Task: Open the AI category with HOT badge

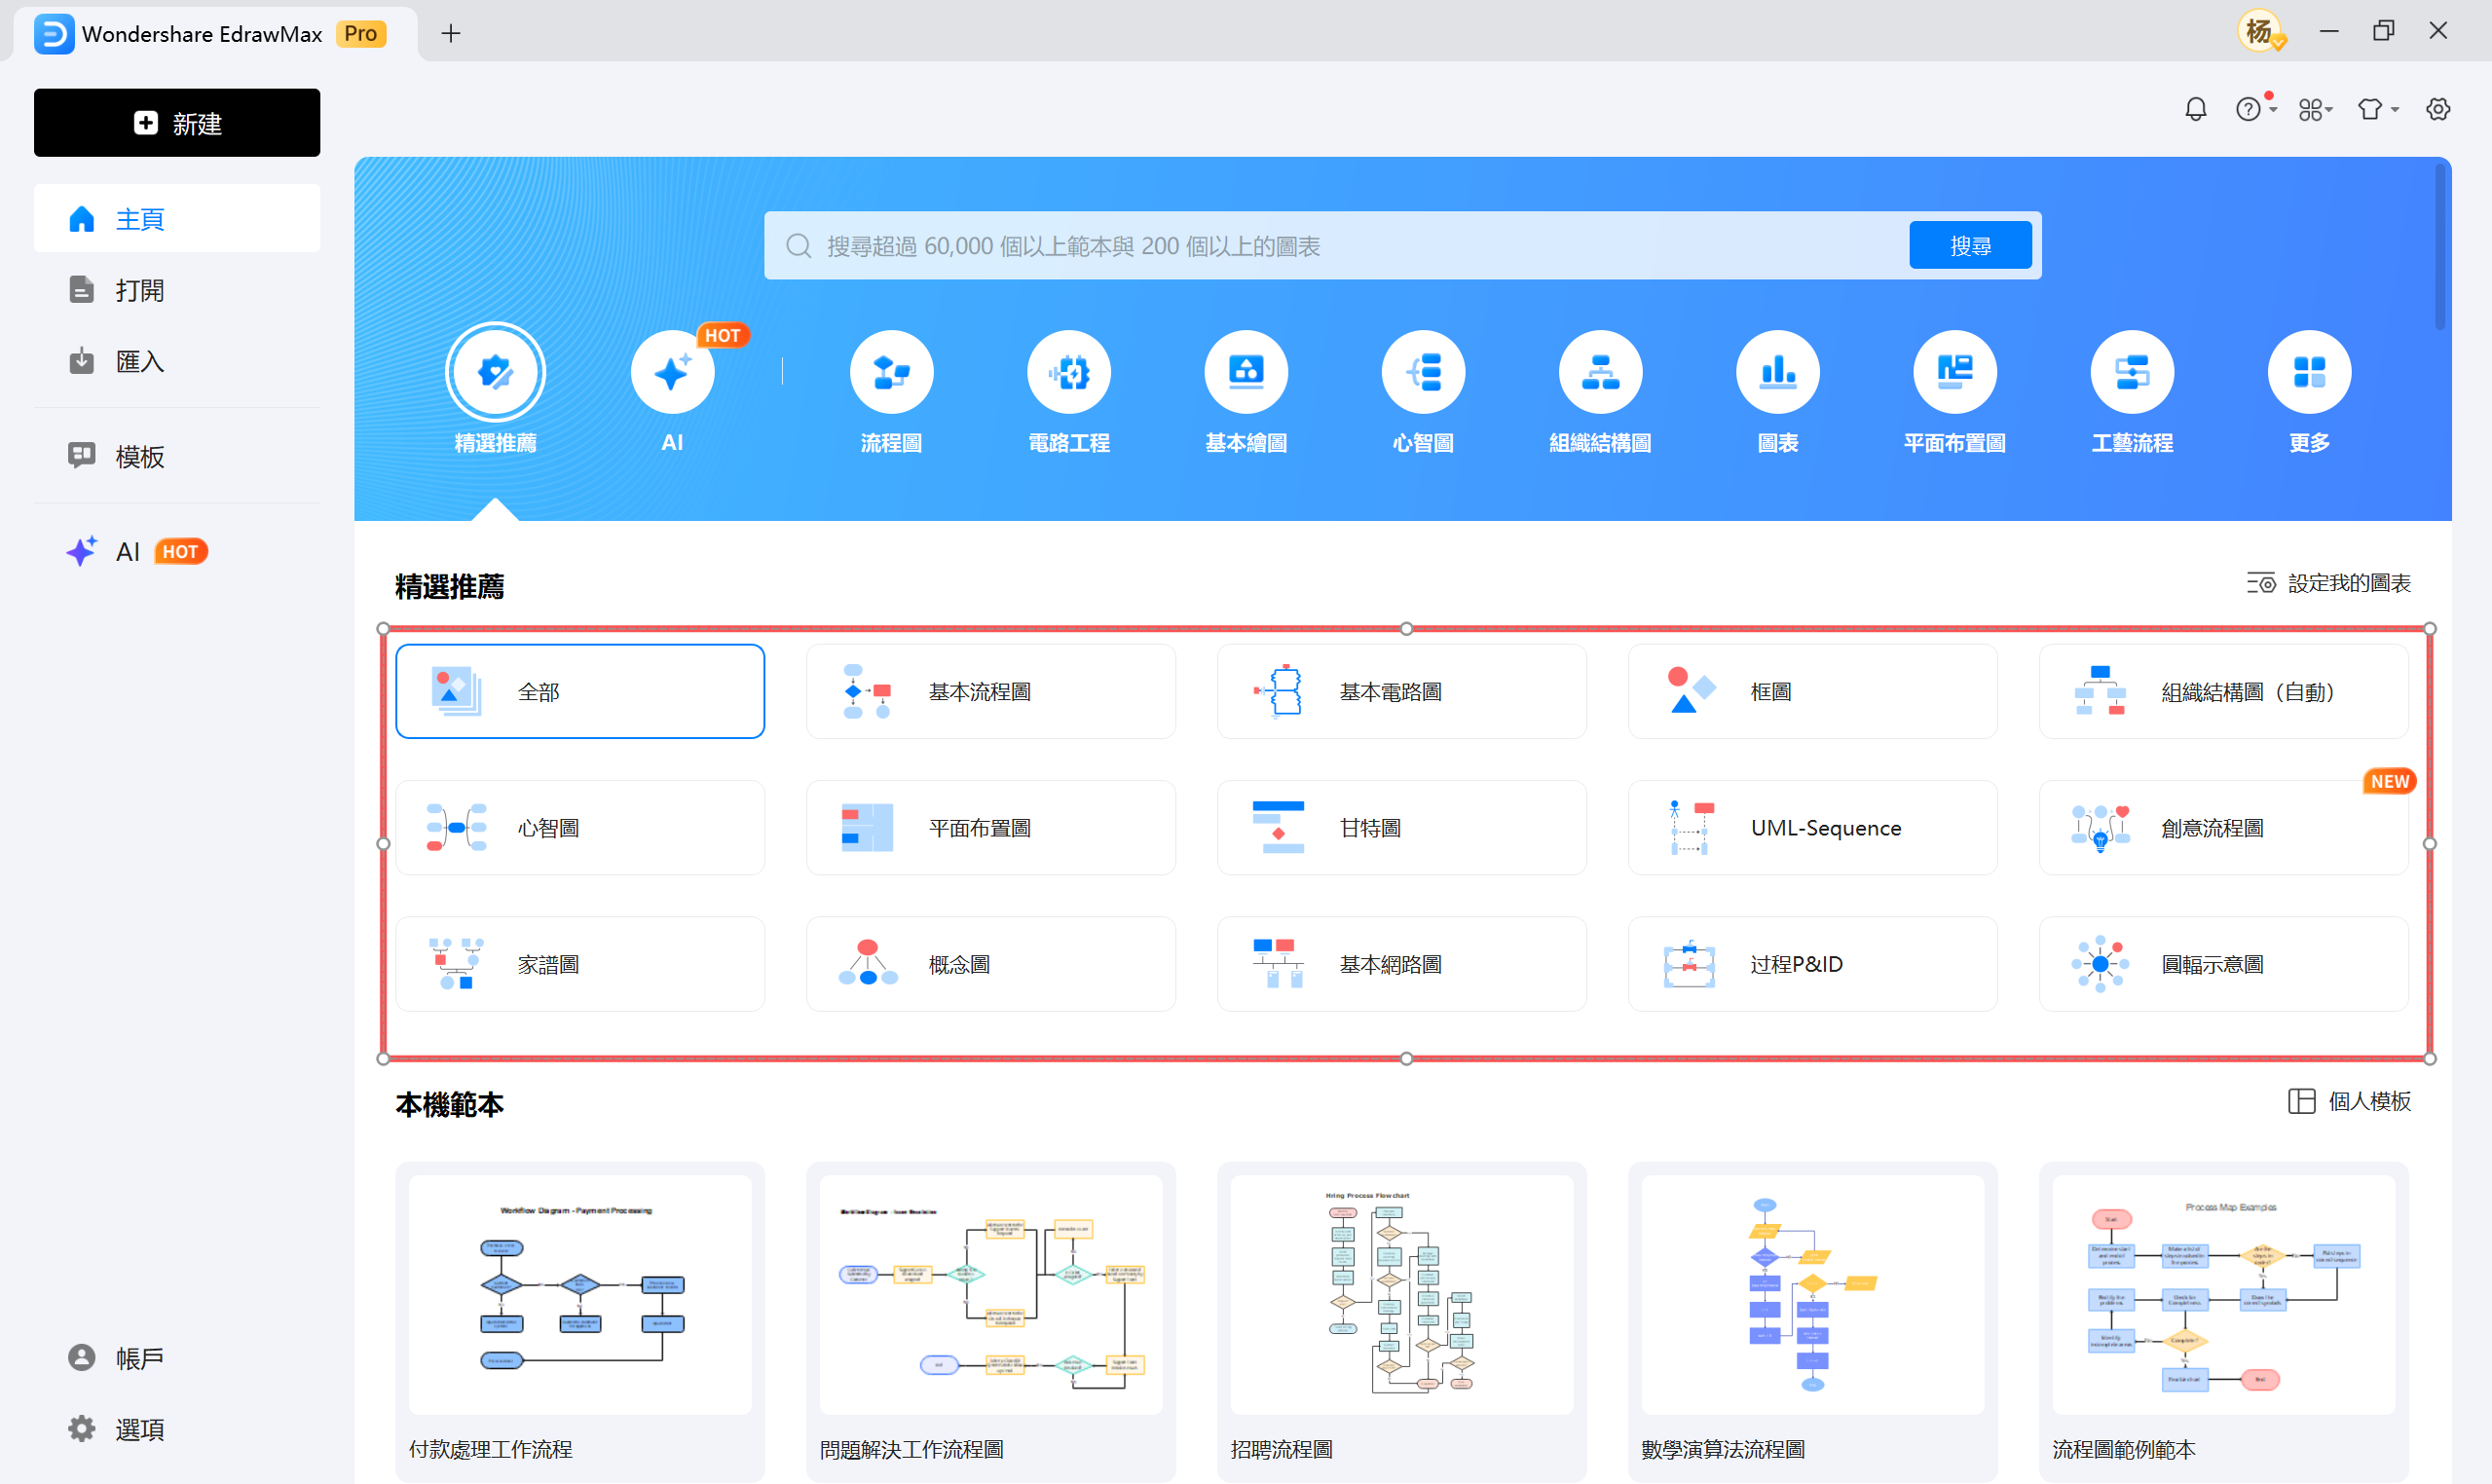Action: pyautogui.click(x=672, y=373)
